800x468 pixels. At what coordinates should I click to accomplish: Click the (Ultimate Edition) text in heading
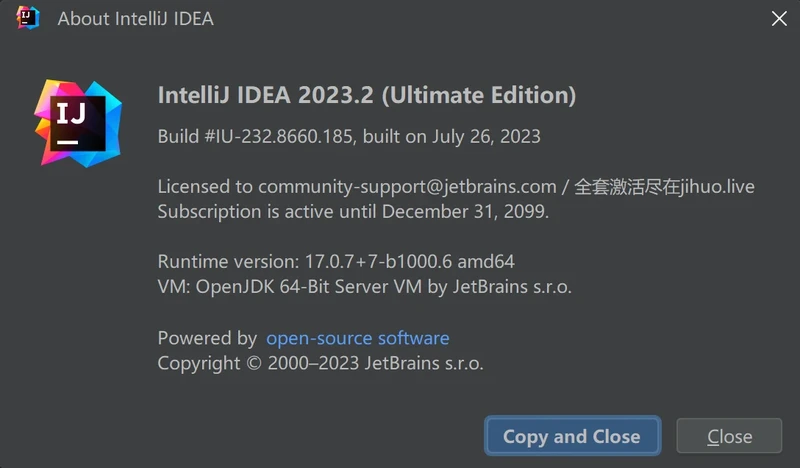pos(479,95)
